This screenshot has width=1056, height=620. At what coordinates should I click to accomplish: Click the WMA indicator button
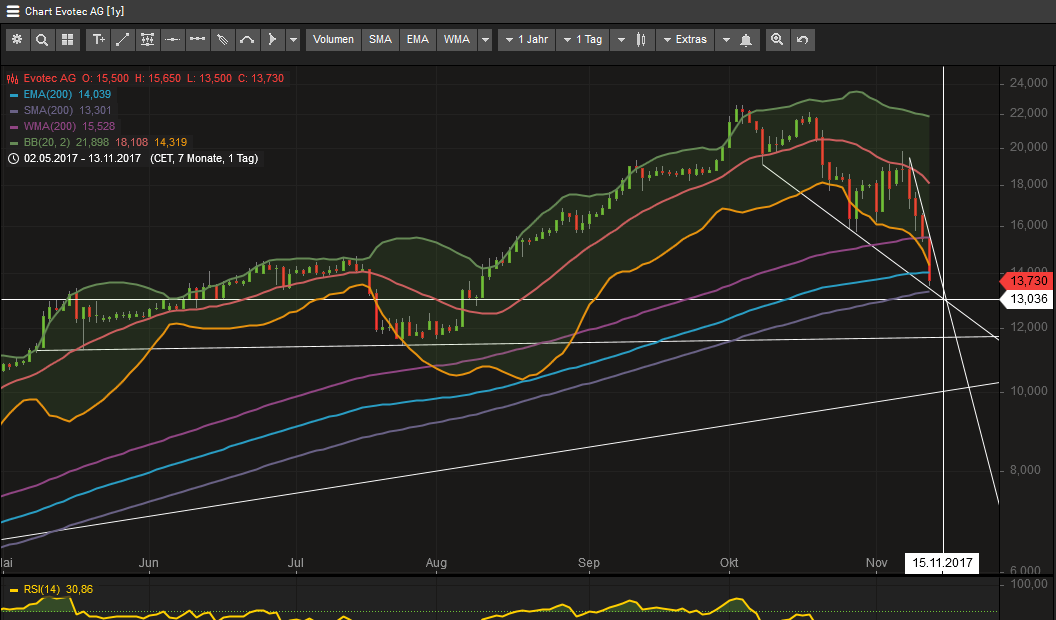click(457, 40)
